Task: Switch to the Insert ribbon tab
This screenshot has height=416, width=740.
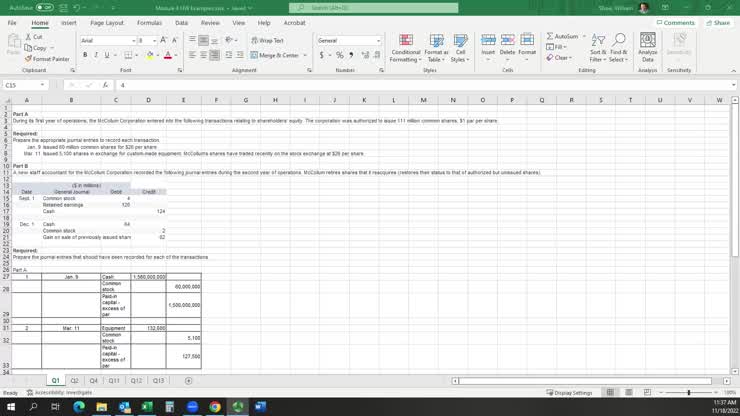Action: point(68,23)
